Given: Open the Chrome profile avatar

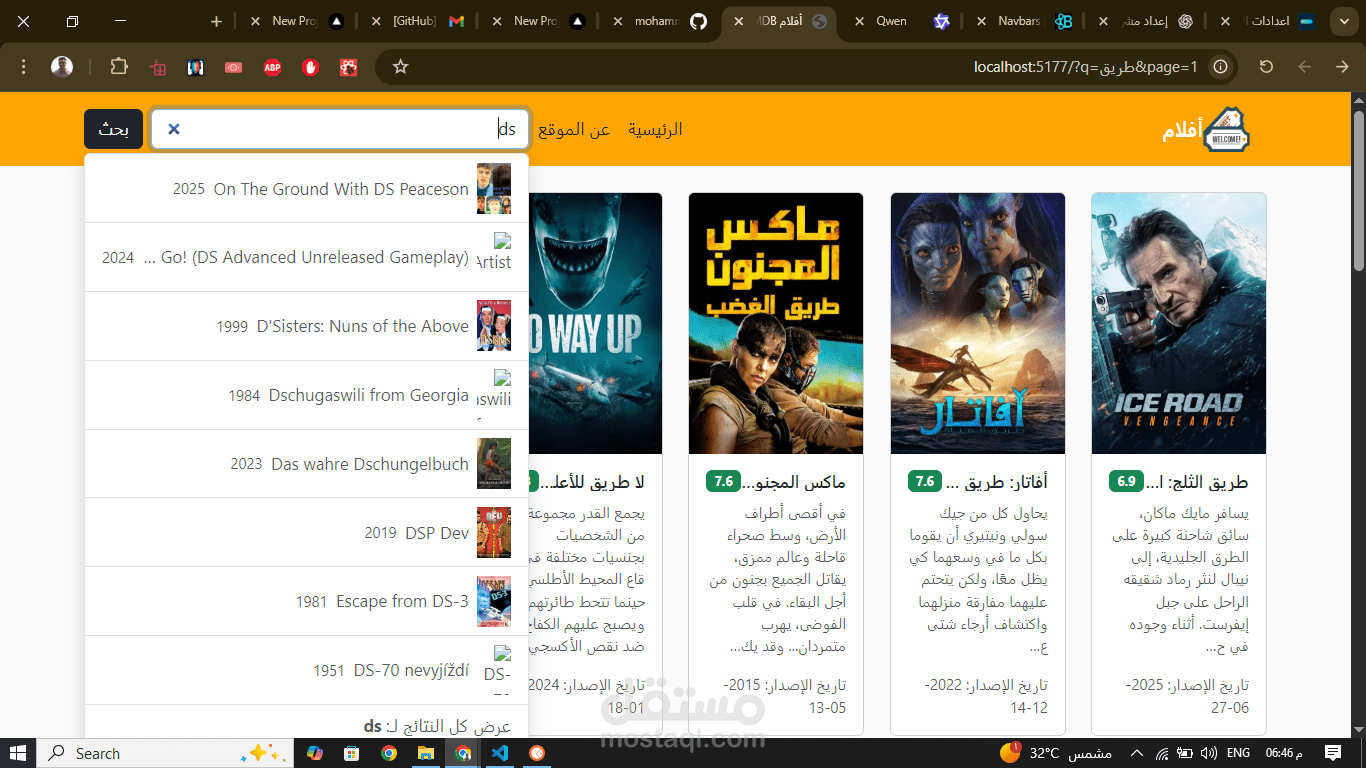Looking at the screenshot, I should tap(62, 67).
